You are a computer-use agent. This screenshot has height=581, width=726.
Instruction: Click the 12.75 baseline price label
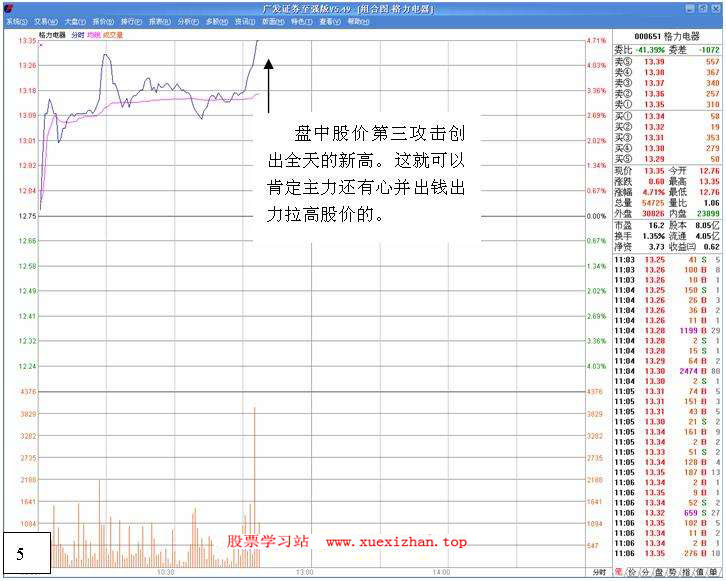tap(27, 216)
